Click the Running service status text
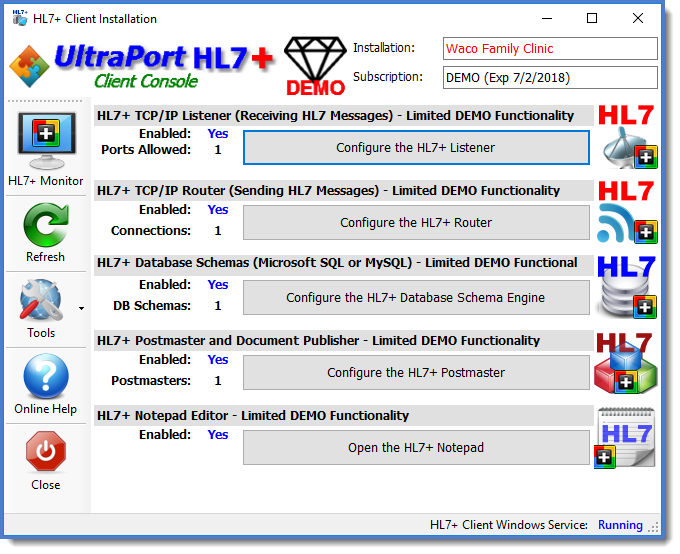The height and width of the screenshot is (554, 680). (620, 524)
